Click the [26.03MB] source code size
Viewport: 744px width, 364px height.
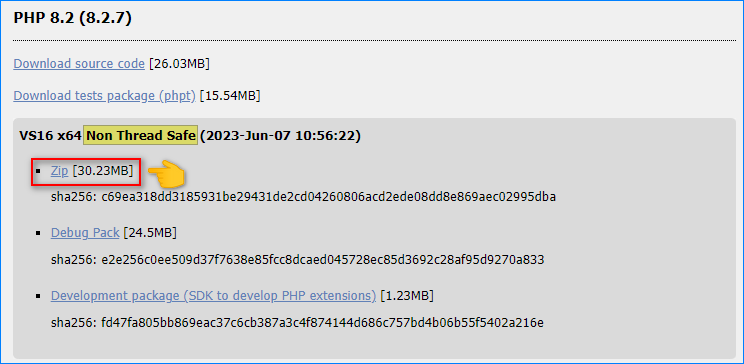pos(179,64)
